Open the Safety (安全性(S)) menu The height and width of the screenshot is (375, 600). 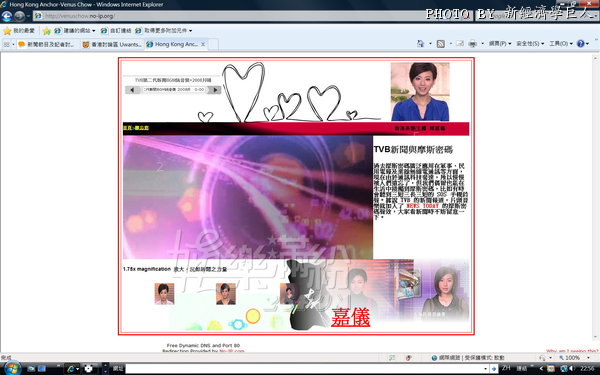point(530,44)
